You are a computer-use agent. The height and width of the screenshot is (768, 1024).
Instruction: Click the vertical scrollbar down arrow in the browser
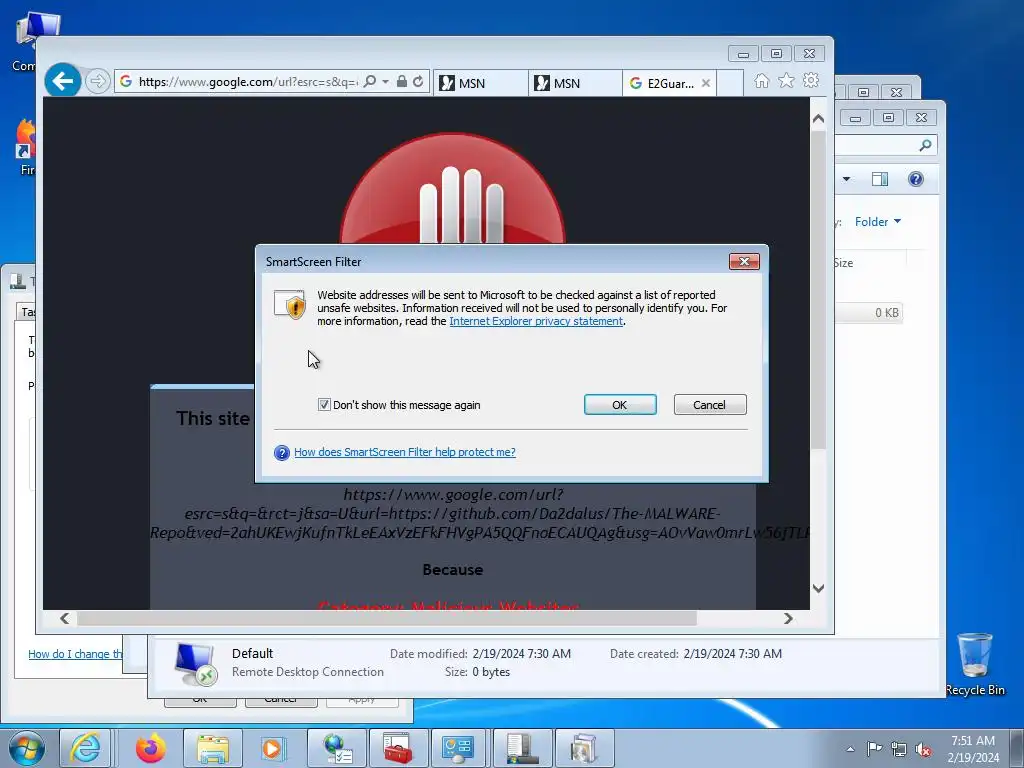[818, 588]
